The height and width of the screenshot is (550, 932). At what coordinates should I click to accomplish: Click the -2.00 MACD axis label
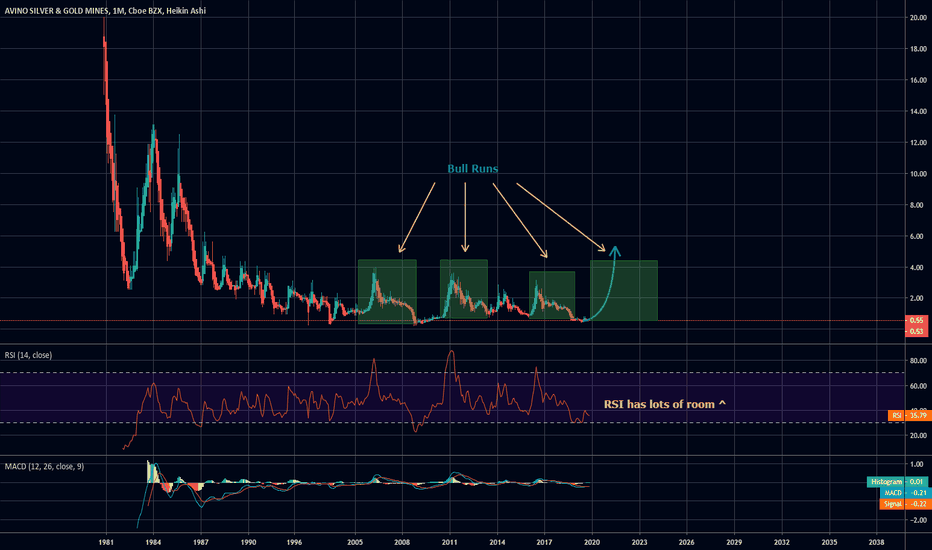point(917,520)
